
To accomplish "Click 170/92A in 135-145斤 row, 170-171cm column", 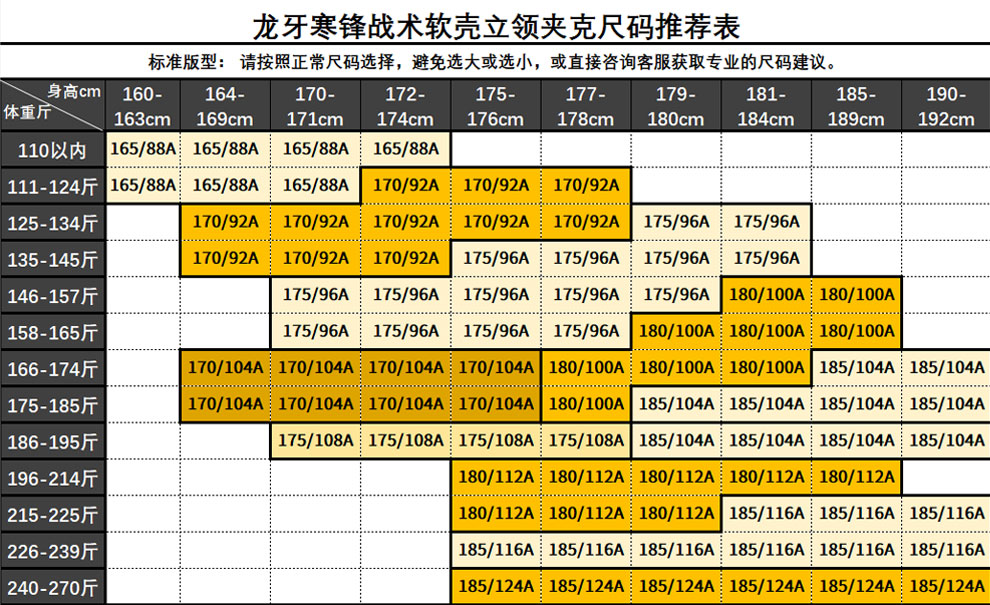I will (316, 258).
